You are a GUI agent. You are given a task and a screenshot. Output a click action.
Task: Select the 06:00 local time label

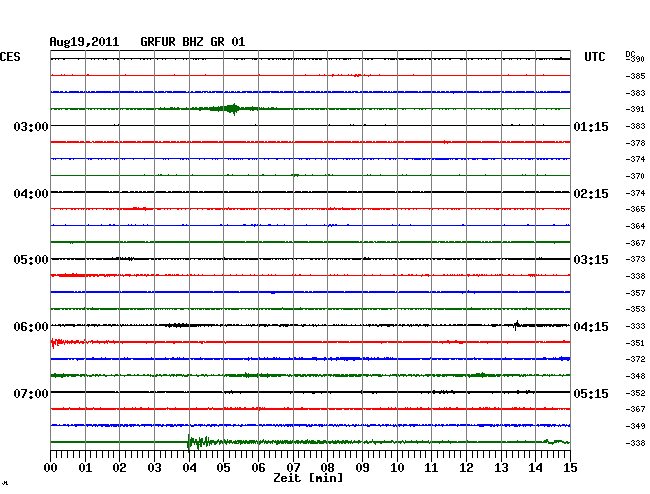point(31,327)
